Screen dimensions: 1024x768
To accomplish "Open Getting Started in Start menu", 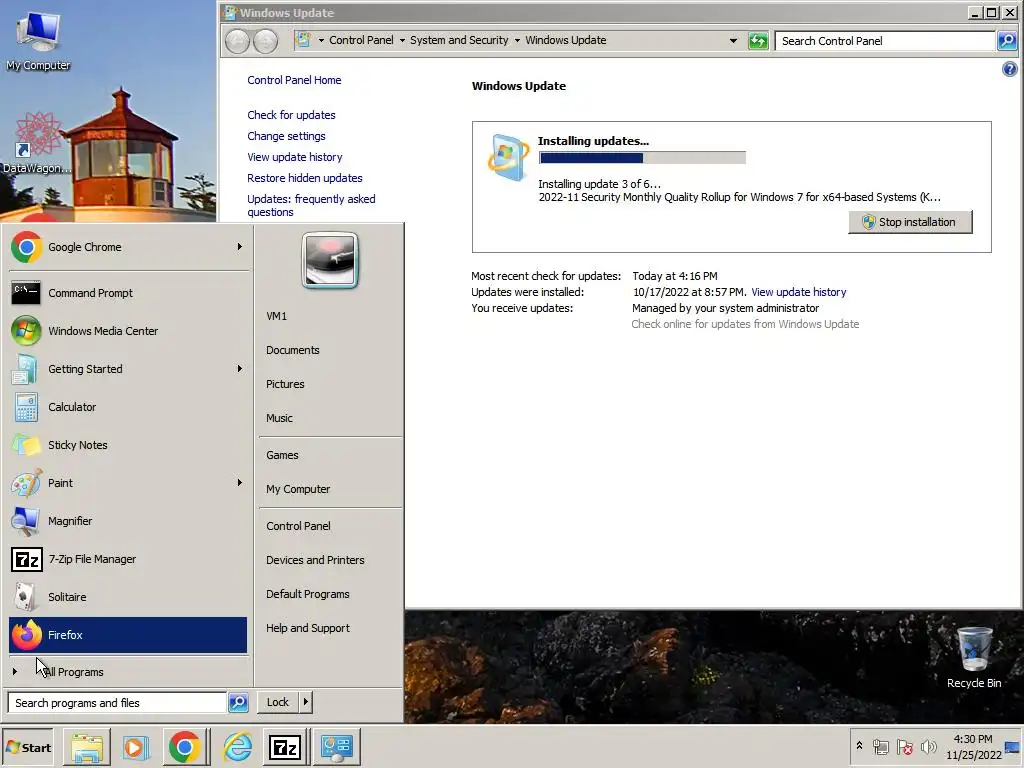I will tap(128, 369).
